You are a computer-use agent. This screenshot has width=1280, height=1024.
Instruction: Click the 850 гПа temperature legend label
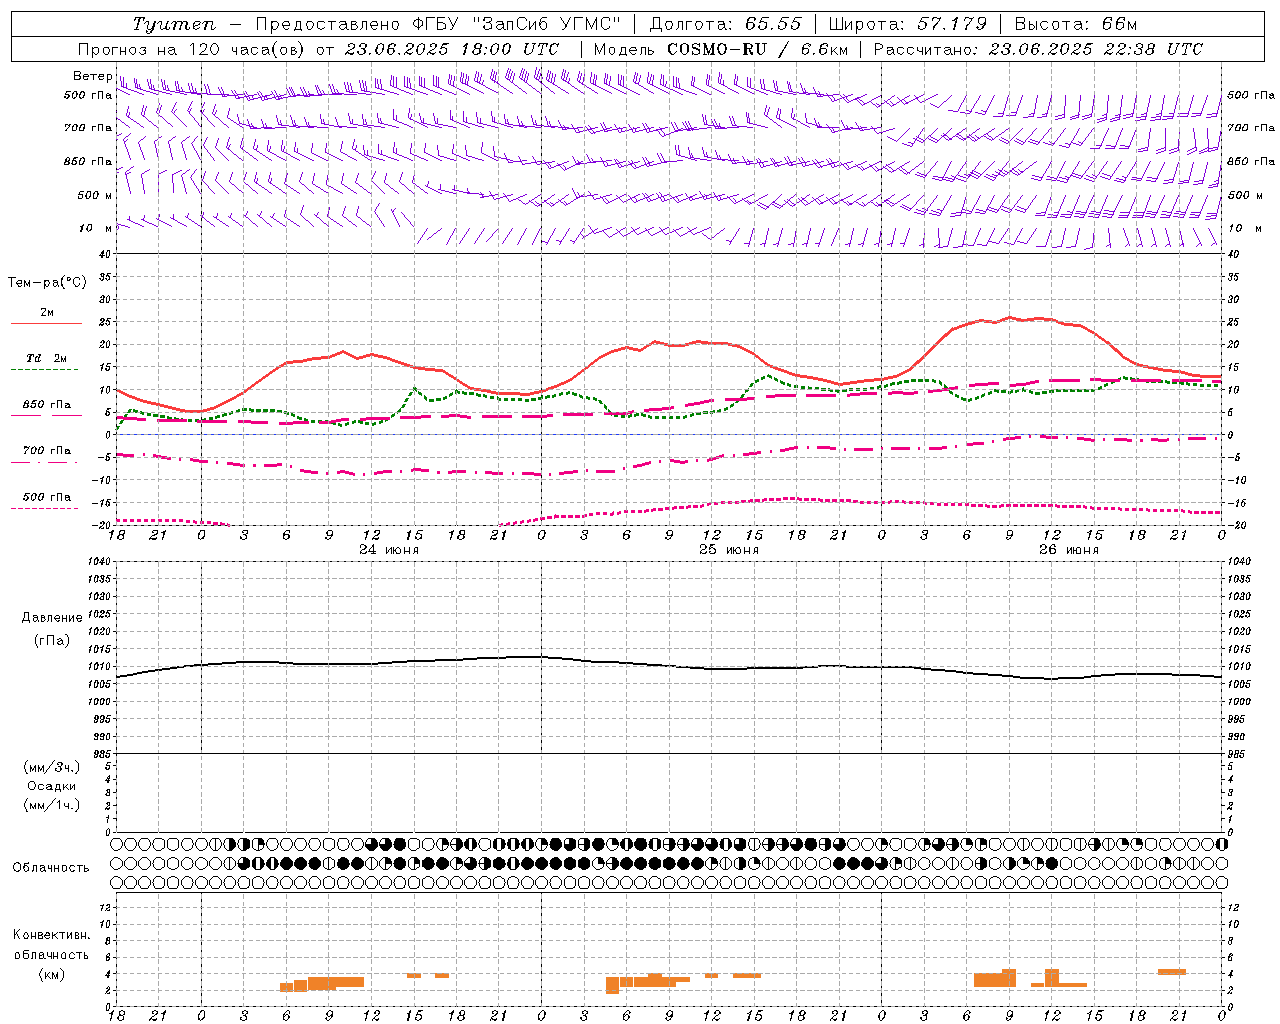47,405
